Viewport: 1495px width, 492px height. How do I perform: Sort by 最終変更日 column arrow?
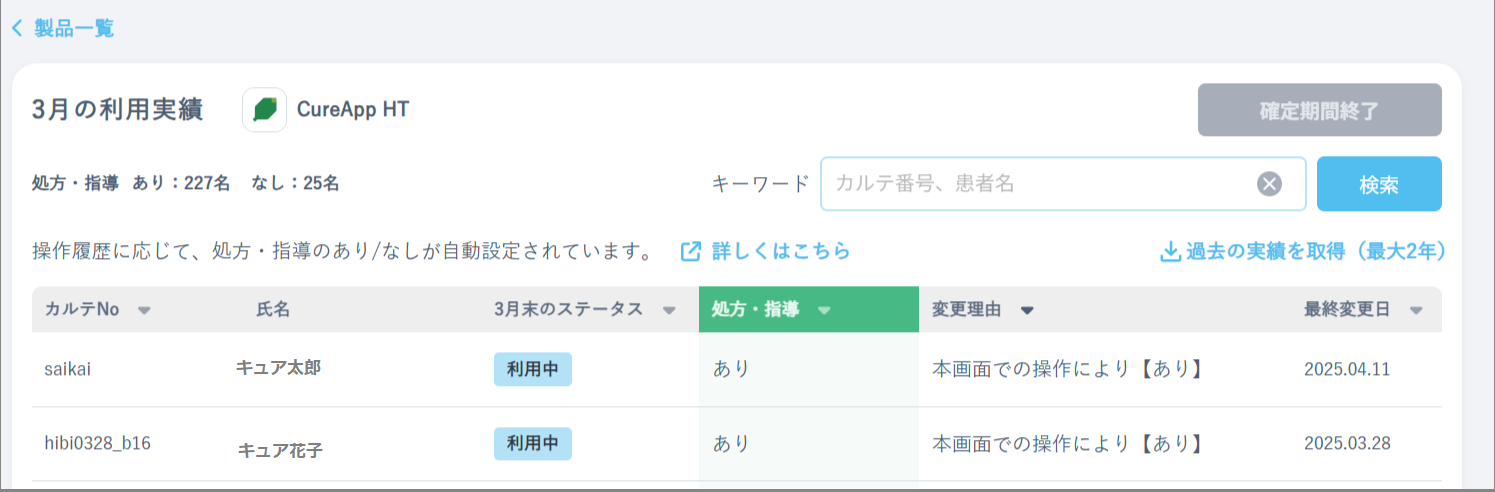pos(1416,310)
